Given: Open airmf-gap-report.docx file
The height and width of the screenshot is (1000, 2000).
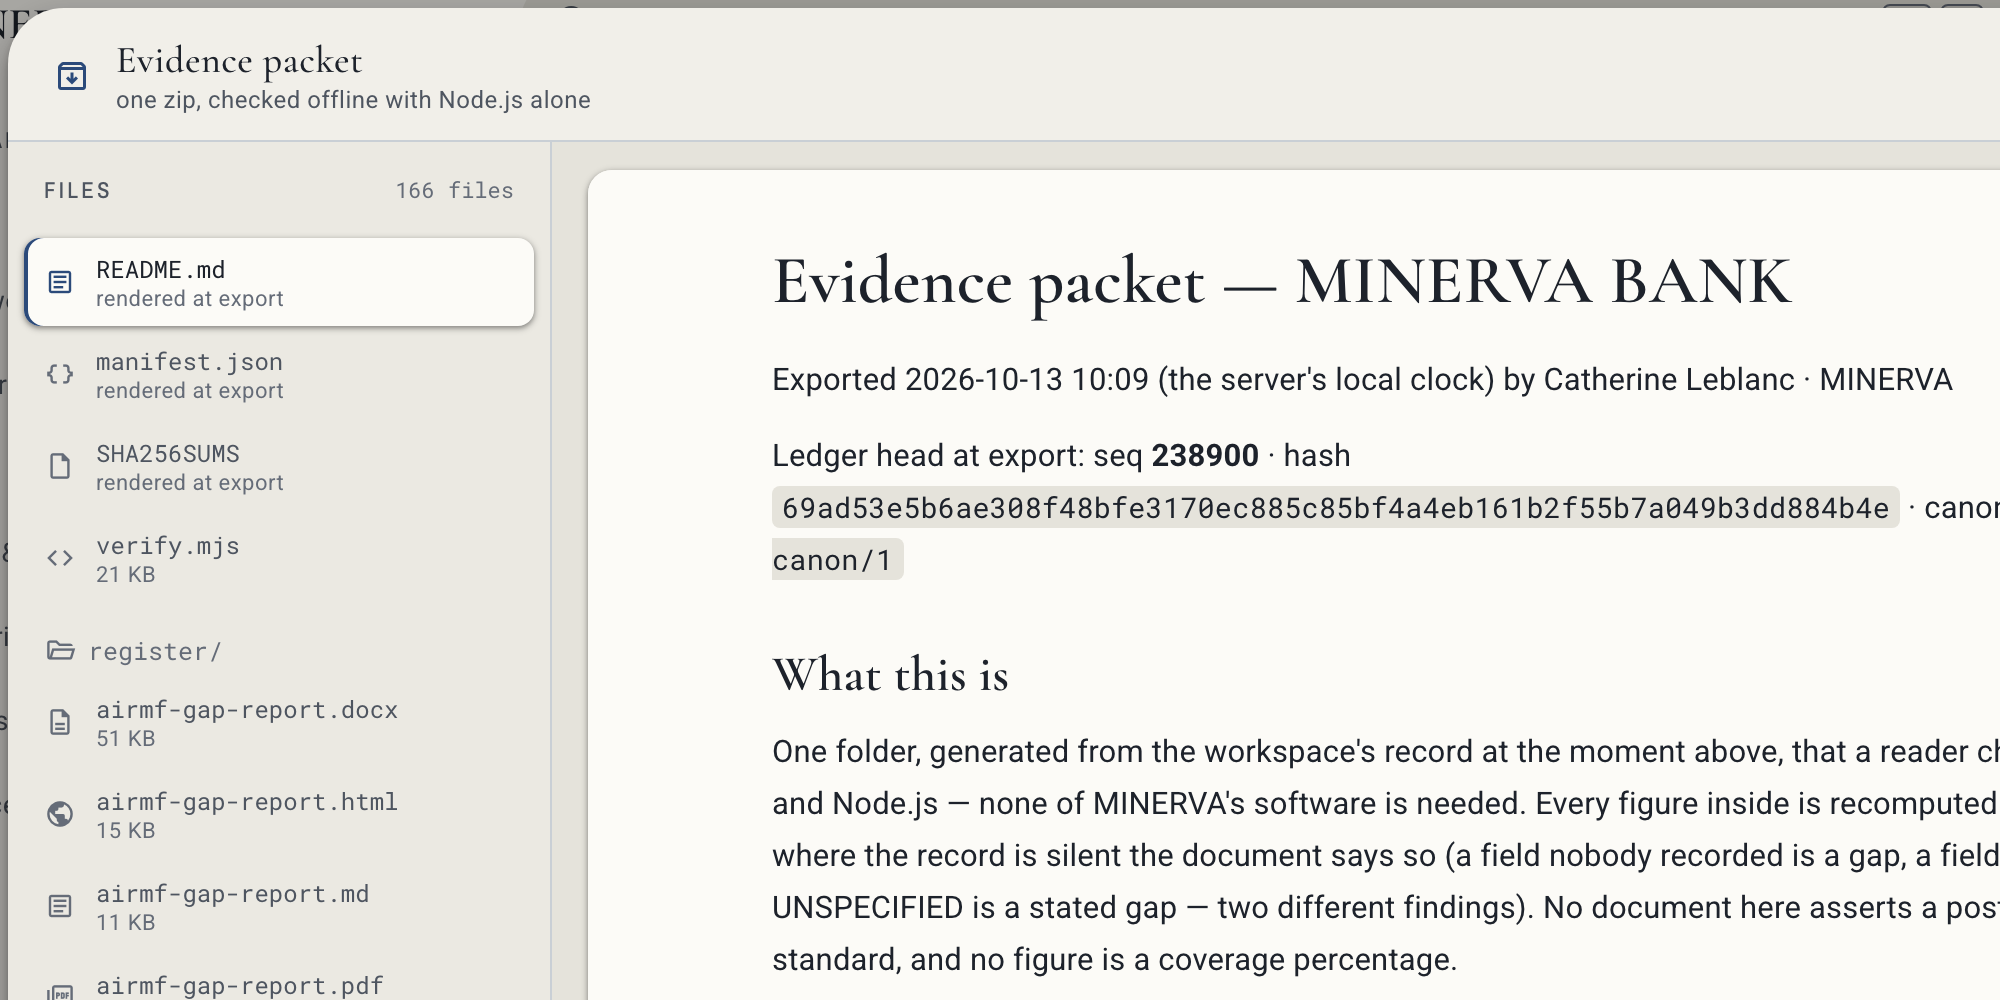Looking at the screenshot, I should coord(280,723).
